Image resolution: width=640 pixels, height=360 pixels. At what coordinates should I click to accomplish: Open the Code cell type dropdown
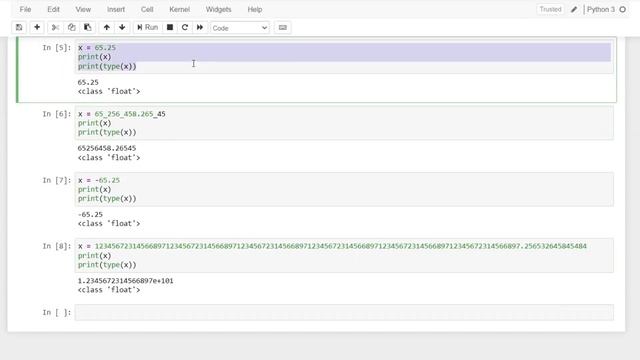point(240,28)
